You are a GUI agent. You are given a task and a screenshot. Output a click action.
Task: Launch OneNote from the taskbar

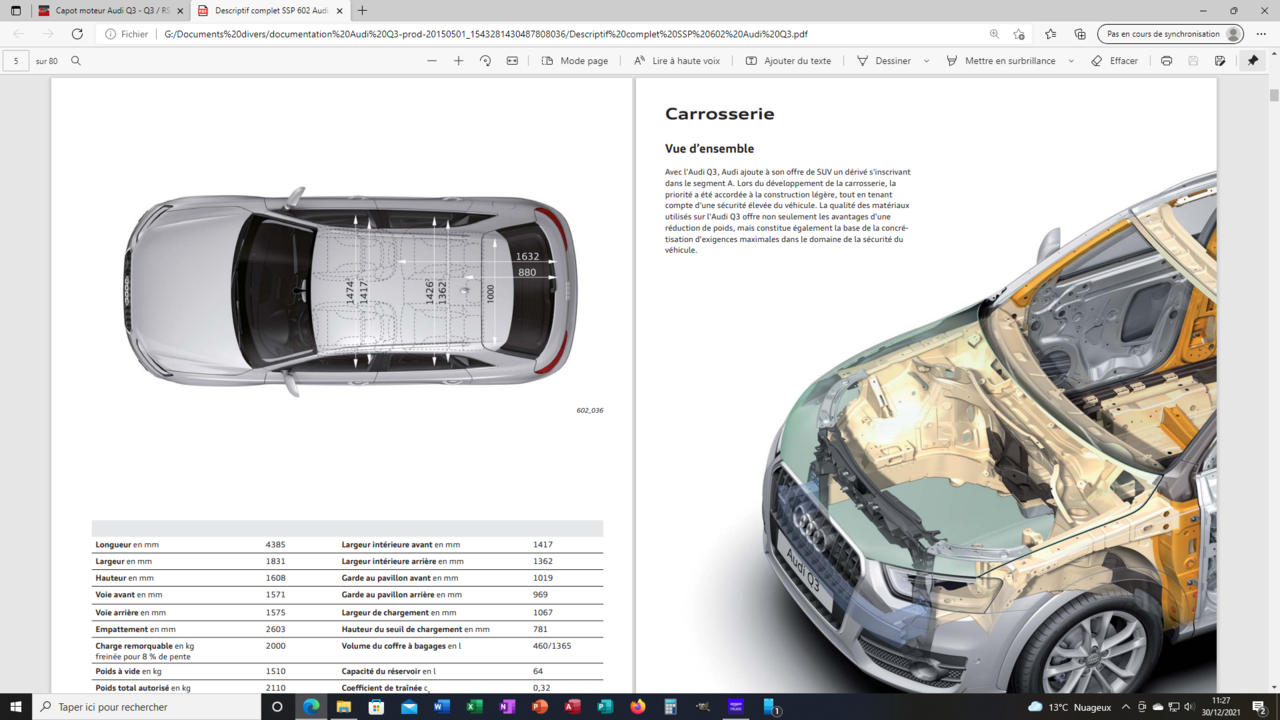(507, 707)
